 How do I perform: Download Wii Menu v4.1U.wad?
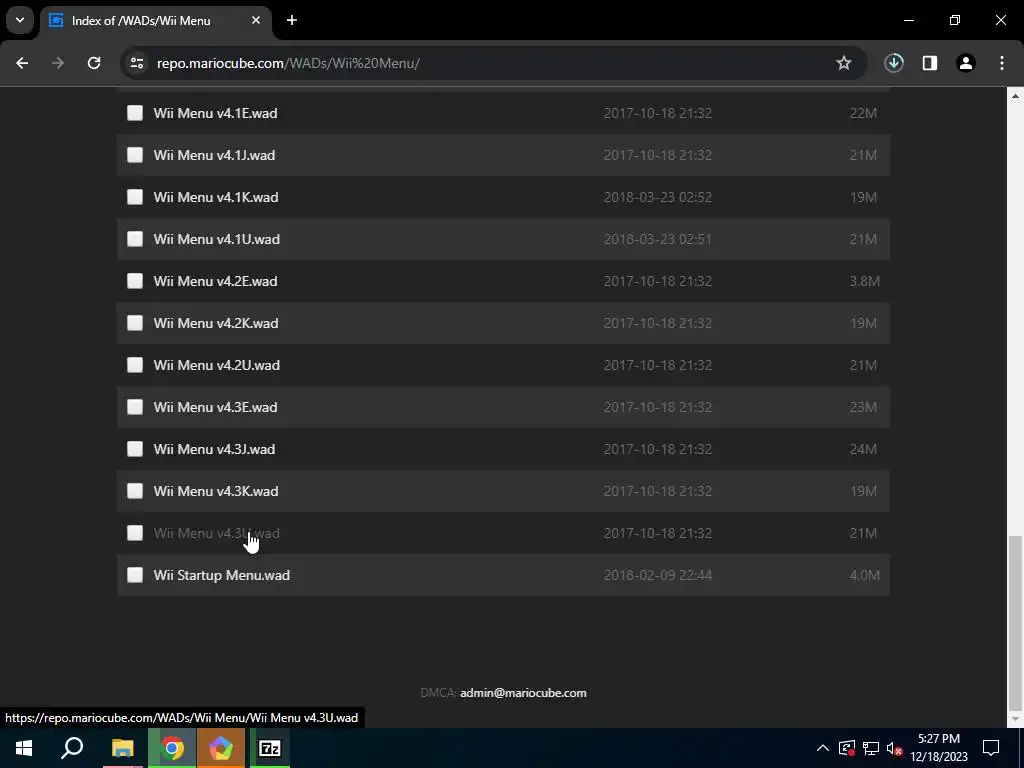pyautogui.click(x=216, y=239)
